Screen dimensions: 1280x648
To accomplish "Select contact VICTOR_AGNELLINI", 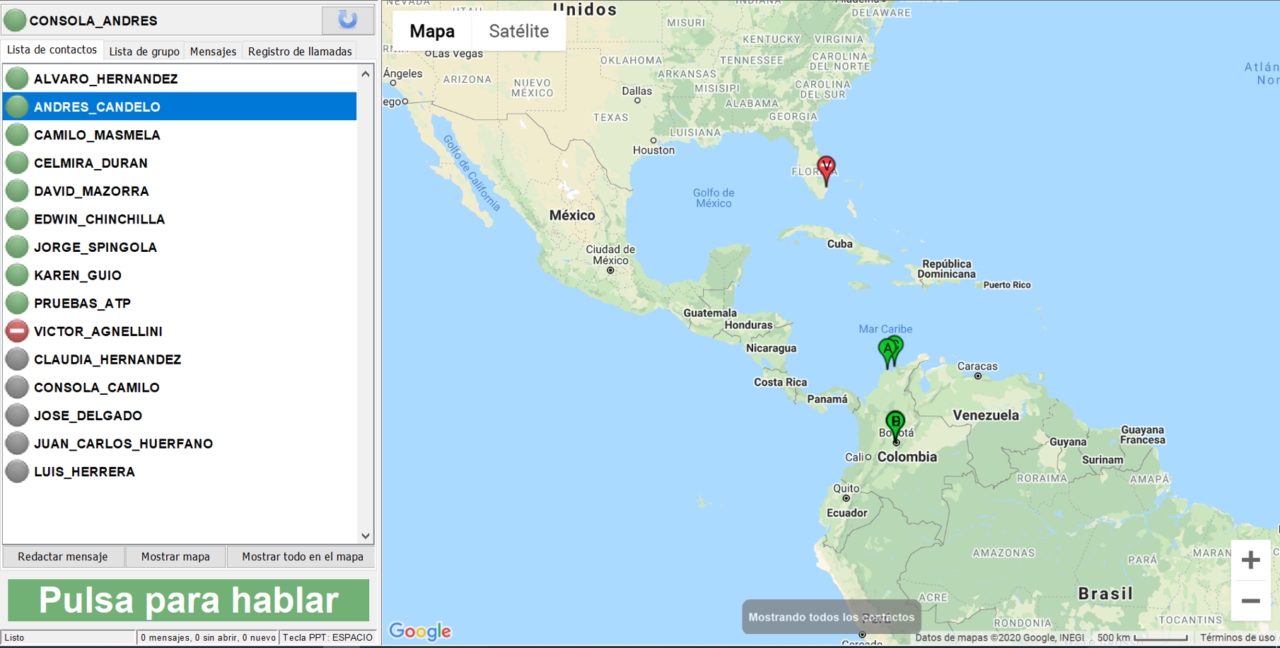I will coord(180,331).
